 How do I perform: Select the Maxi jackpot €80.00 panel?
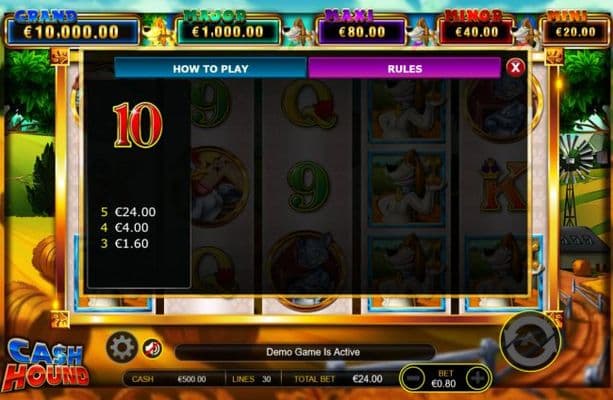(361, 31)
